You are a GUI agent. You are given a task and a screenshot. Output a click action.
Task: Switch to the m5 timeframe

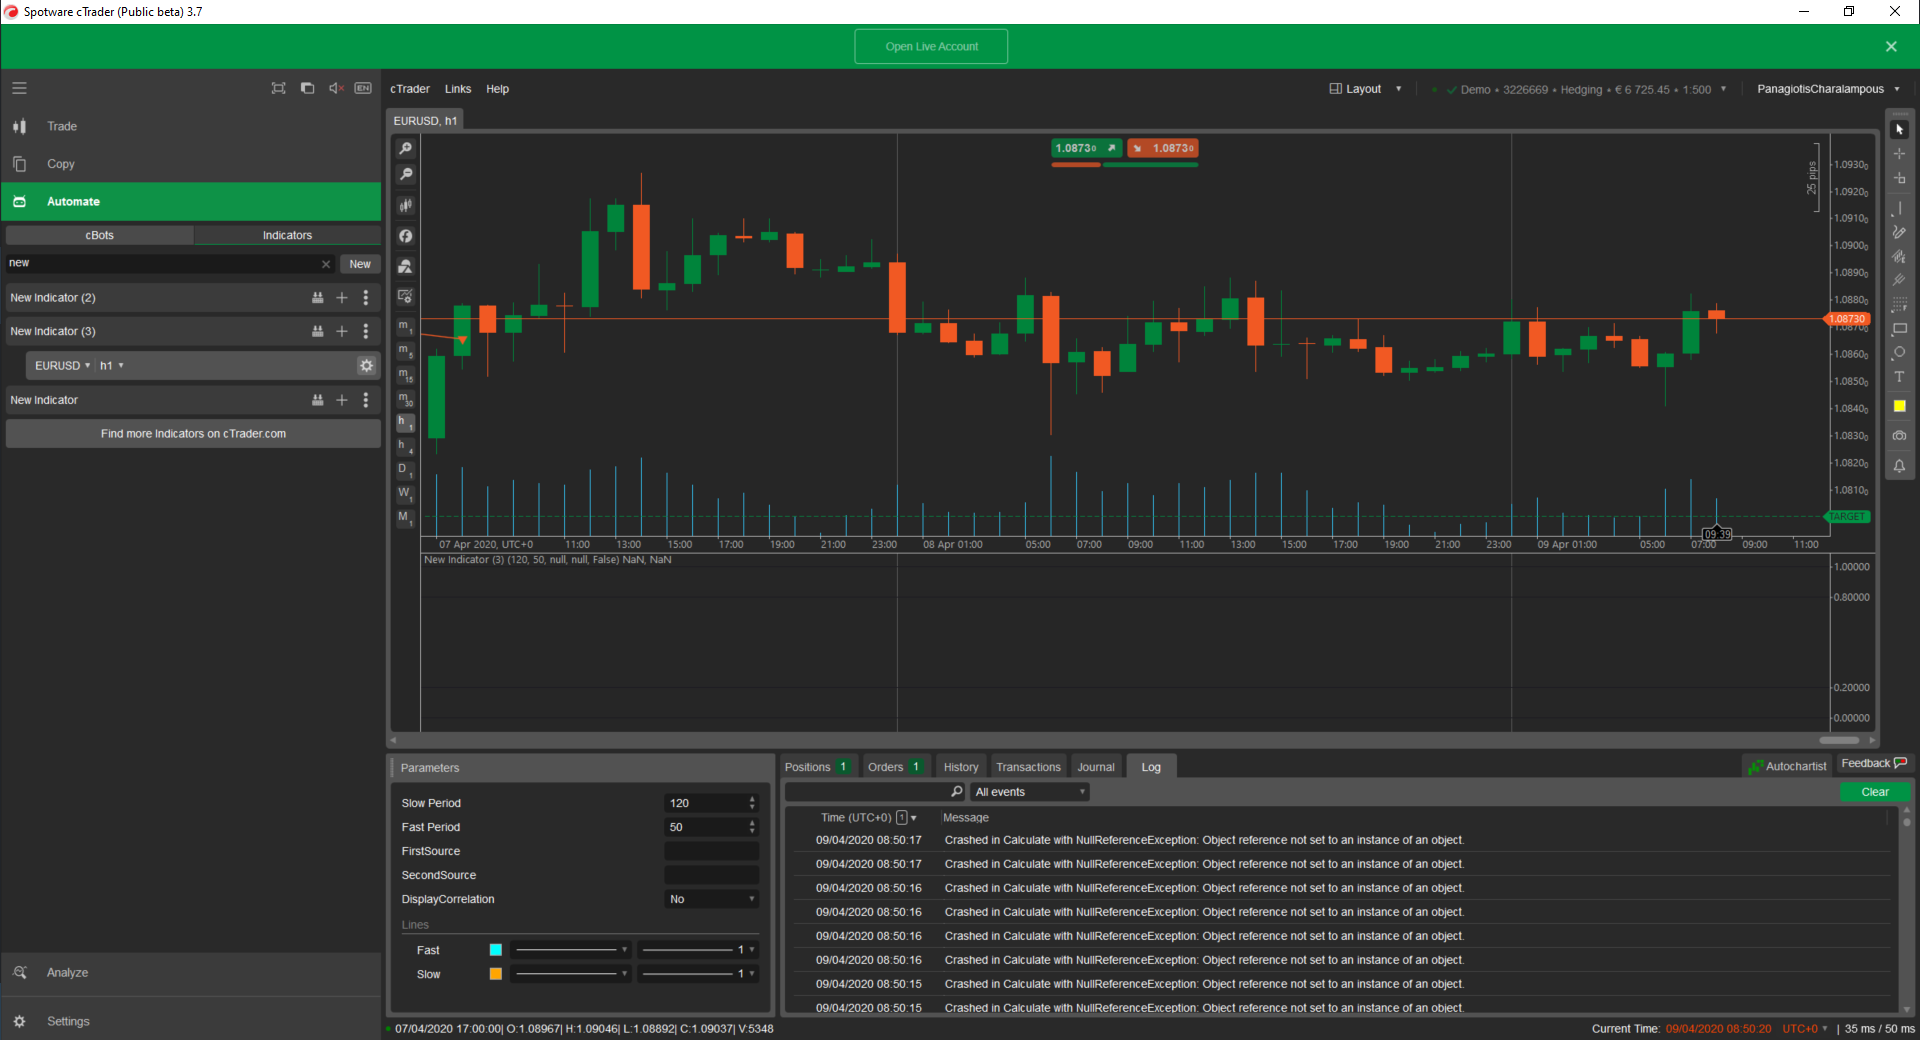tap(405, 351)
